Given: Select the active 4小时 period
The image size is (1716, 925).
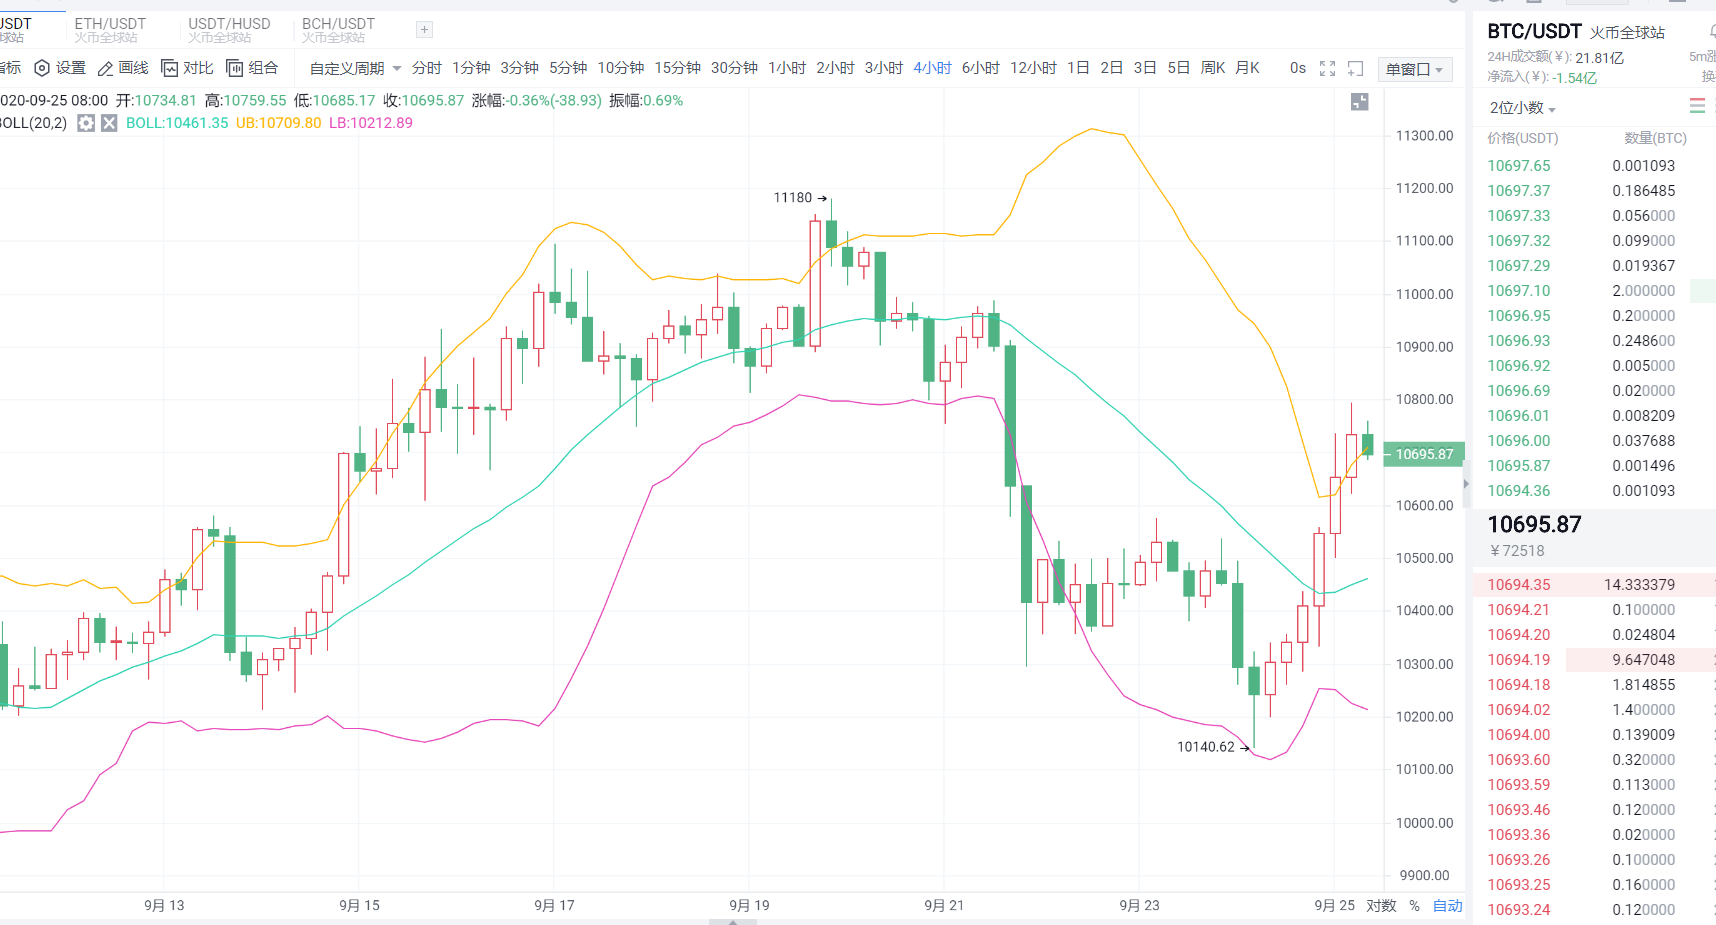Looking at the screenshot, I should pyautogui.click(x=932, y=68).
